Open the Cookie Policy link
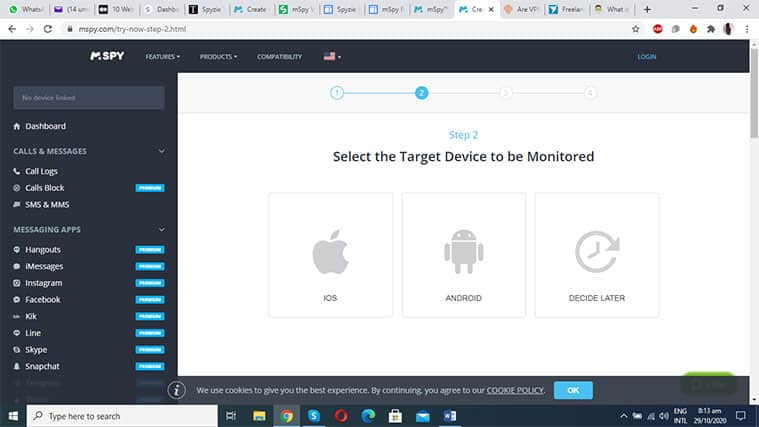 click(x=515, y=390)
